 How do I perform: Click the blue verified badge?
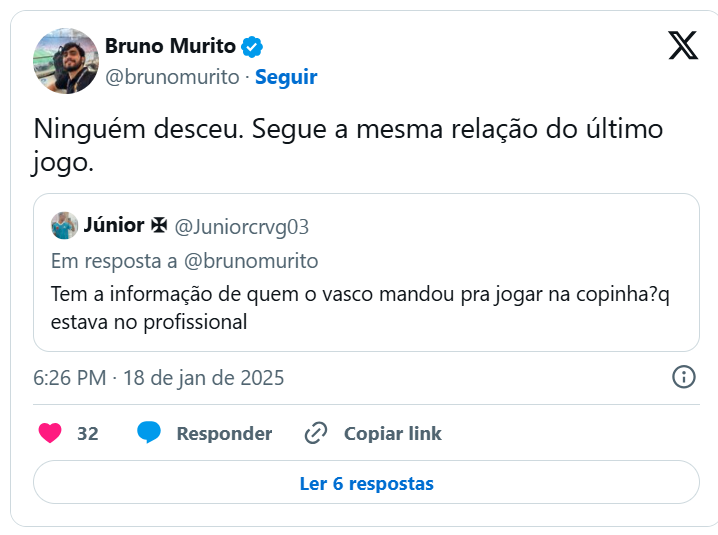click(x=253, y=46)
